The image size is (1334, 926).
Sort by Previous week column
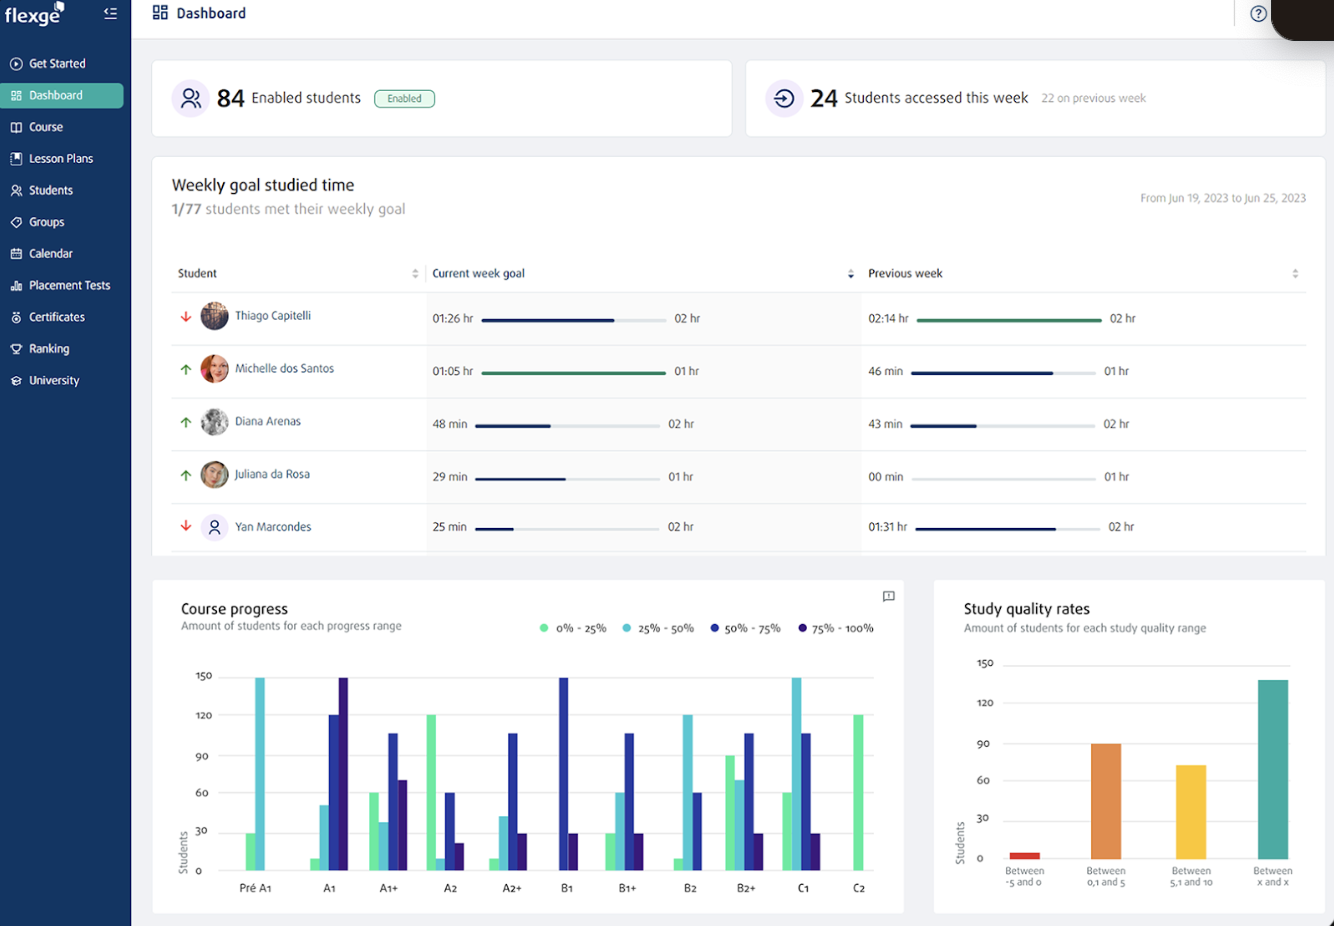point(1295,274)
